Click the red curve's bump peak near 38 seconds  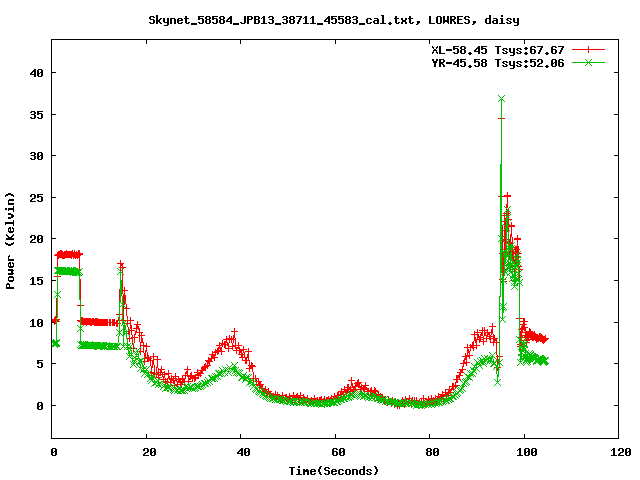coord(234,333)
